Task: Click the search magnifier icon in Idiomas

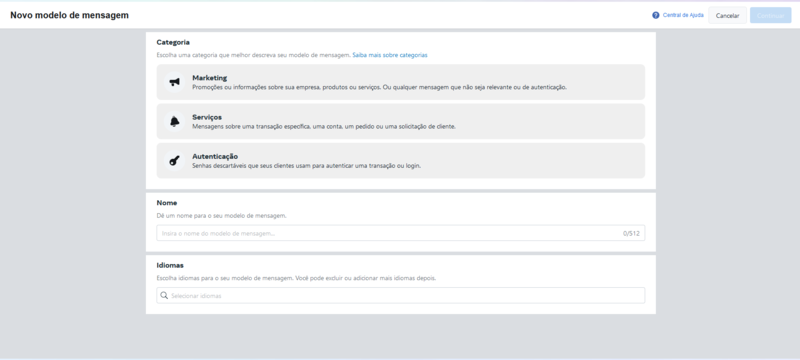Action: 164,295
